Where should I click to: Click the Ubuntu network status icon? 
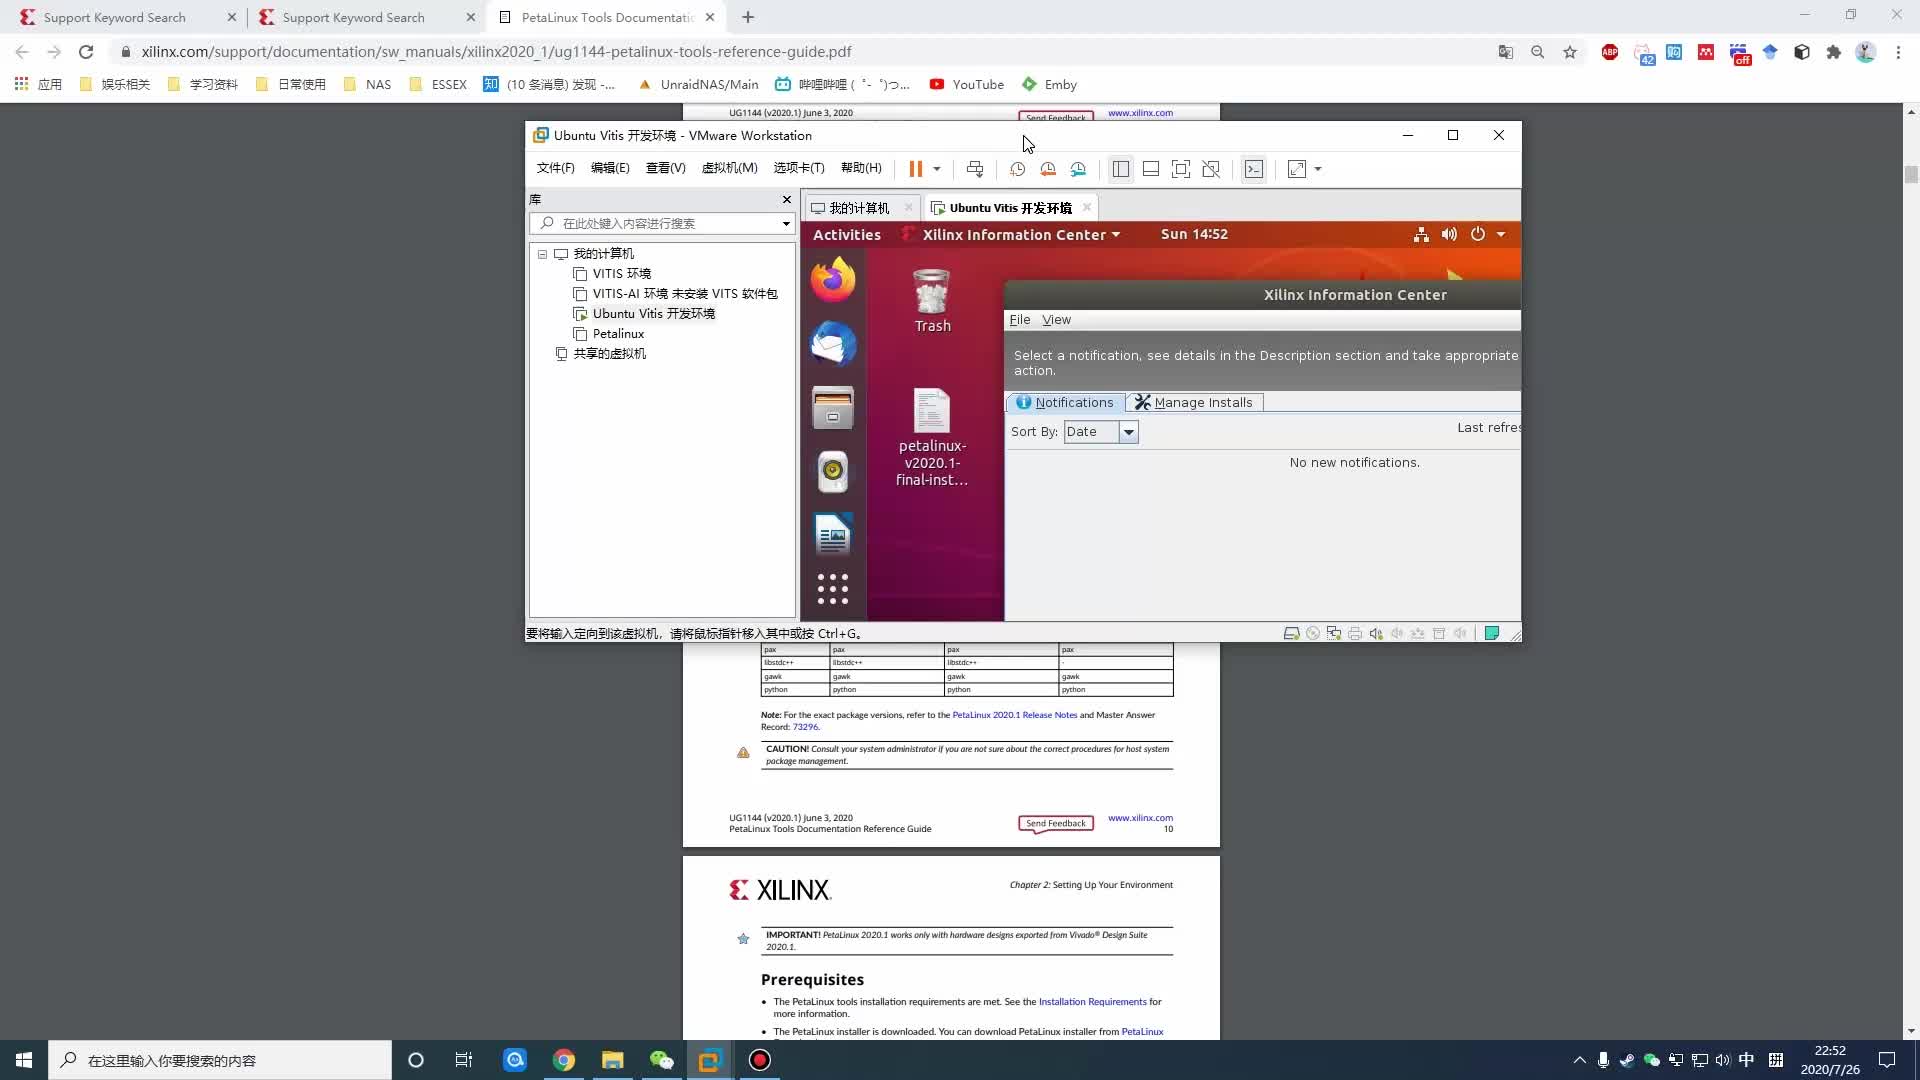click(1421, 235)
